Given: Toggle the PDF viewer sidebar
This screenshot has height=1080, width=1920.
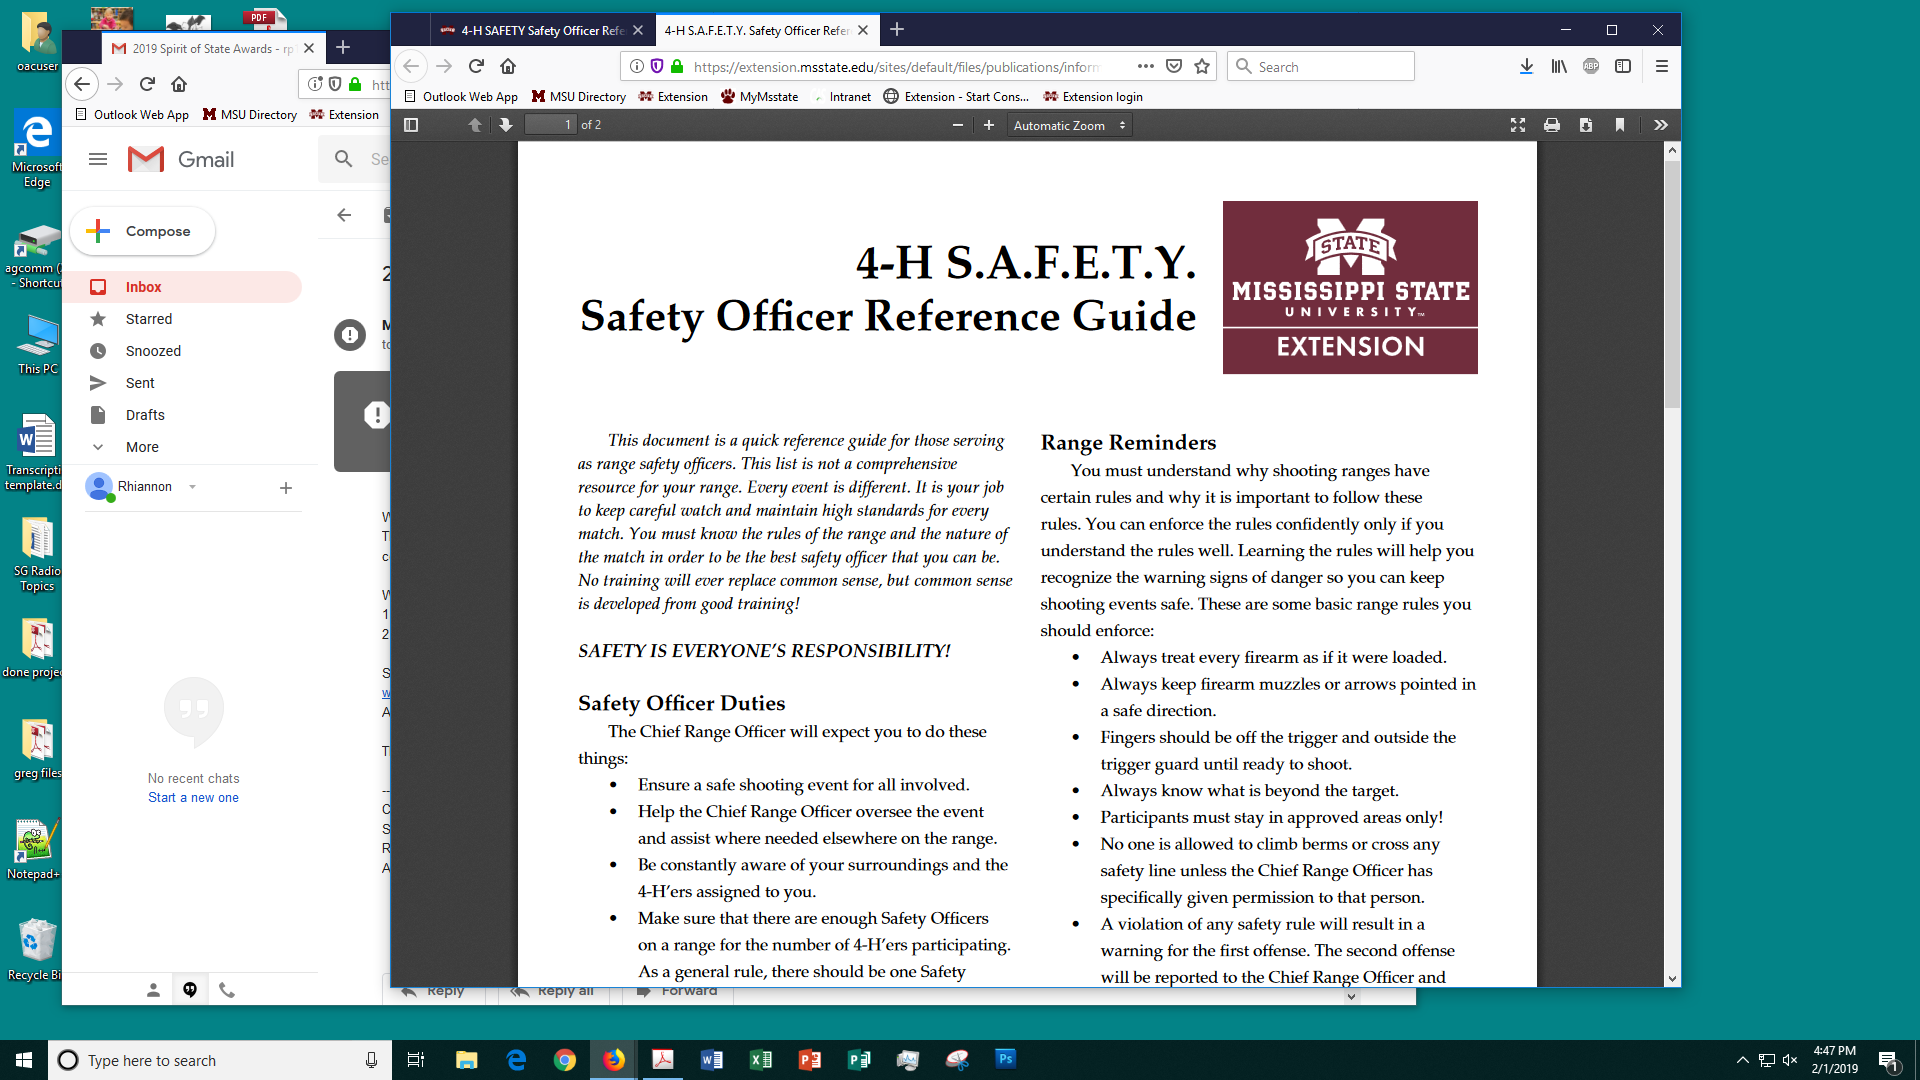Looking at the screenshot, I should (x=411, y=125).
